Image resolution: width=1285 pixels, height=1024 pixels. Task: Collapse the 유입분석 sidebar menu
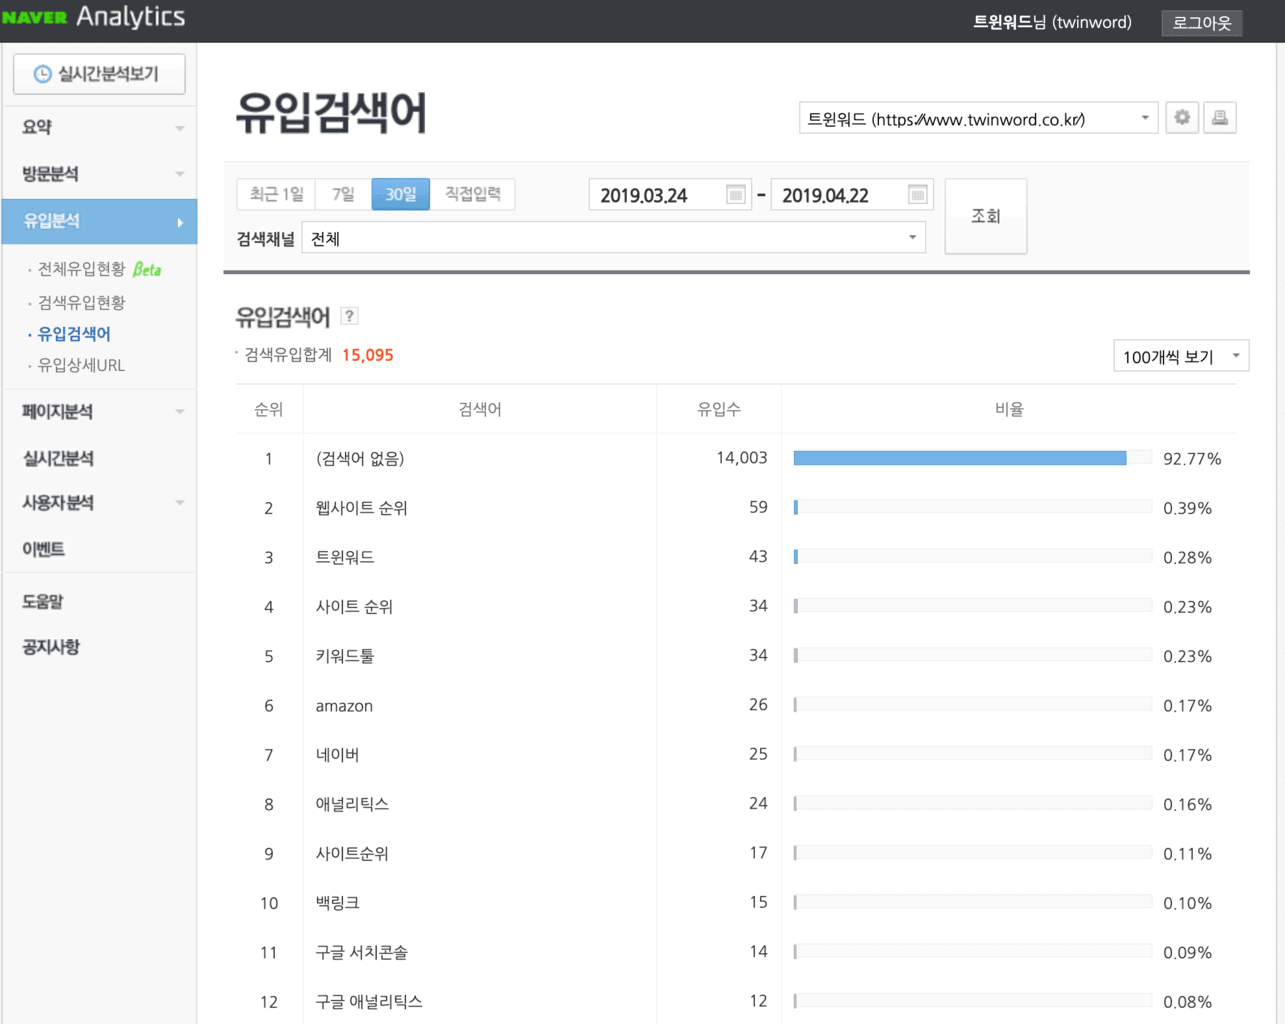tap(99, 221)
